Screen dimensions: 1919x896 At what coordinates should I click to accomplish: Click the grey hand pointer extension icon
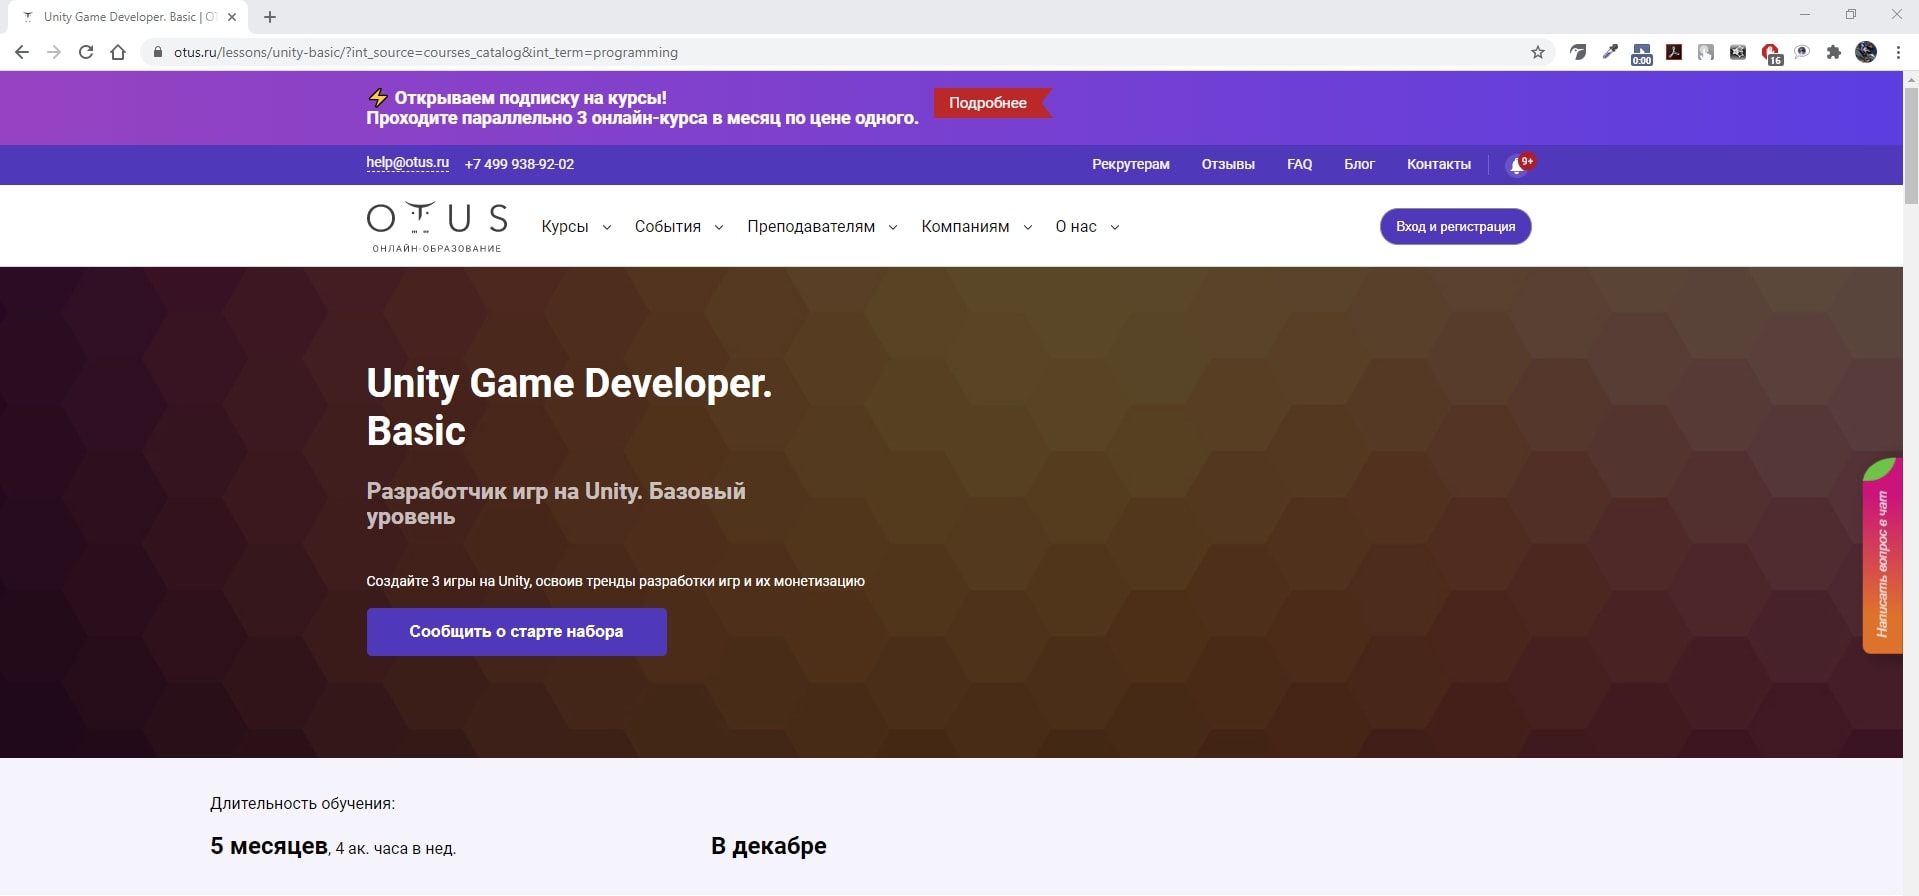click(1706, 52)
